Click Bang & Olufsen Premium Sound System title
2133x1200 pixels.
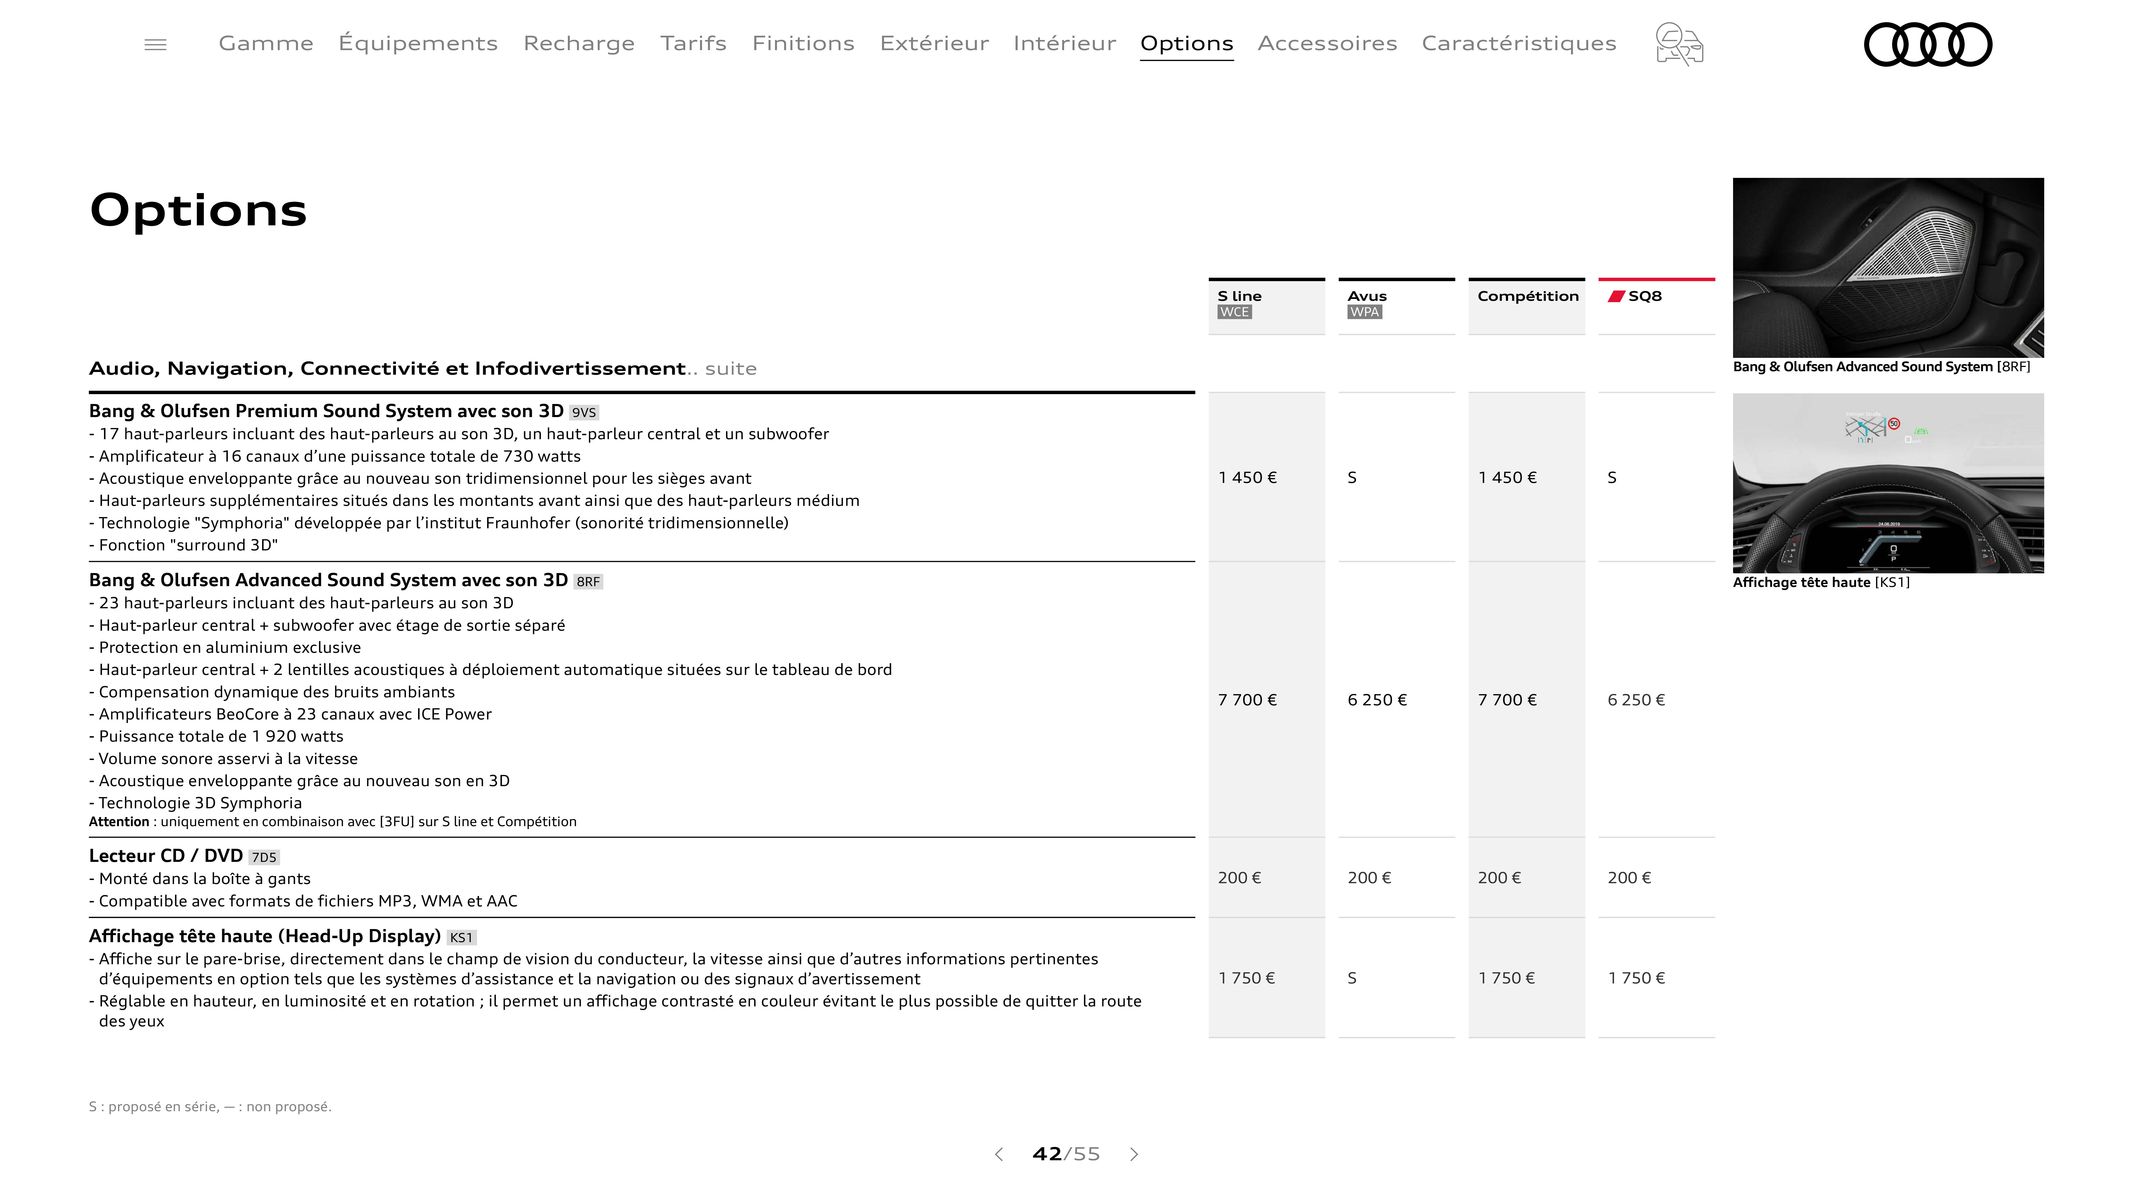click(326, 411)
